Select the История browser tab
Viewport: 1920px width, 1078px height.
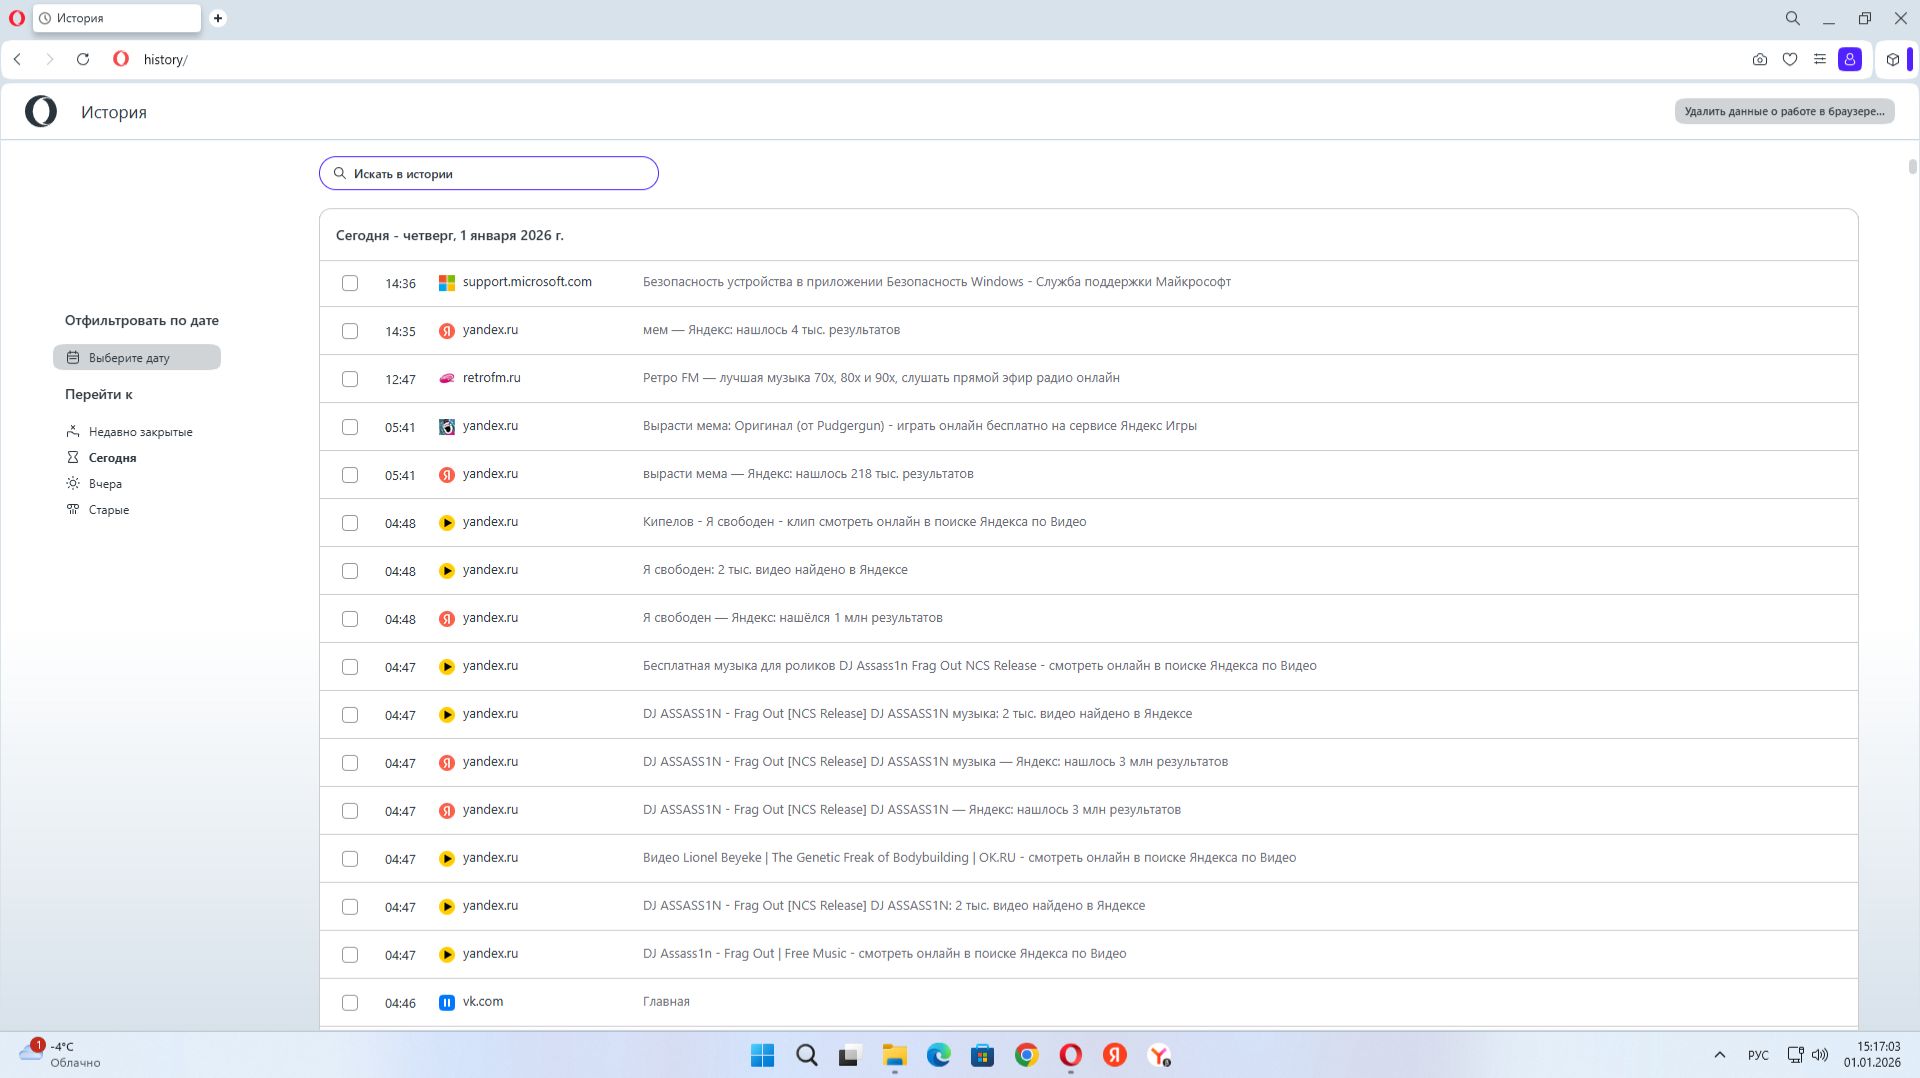(x=117, y=18)
